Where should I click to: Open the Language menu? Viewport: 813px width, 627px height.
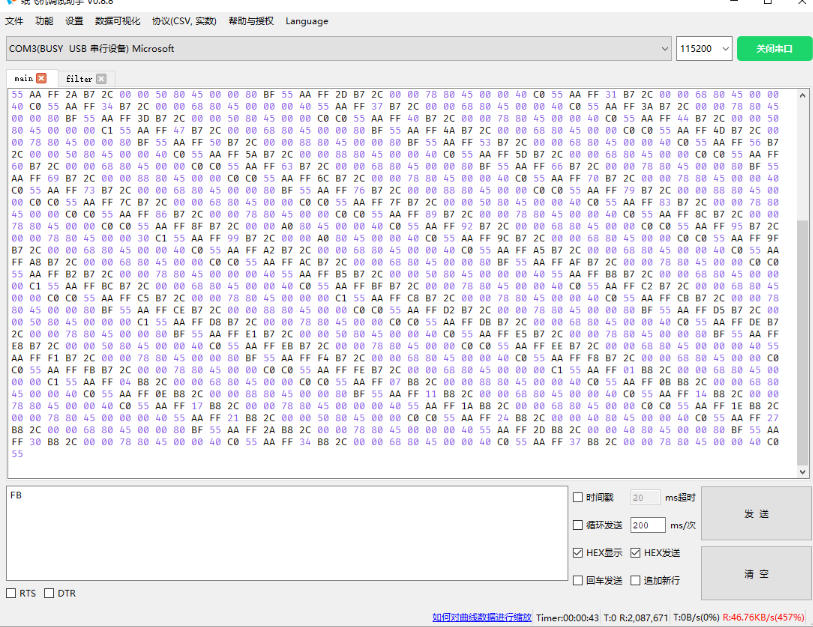click(306, 21)
